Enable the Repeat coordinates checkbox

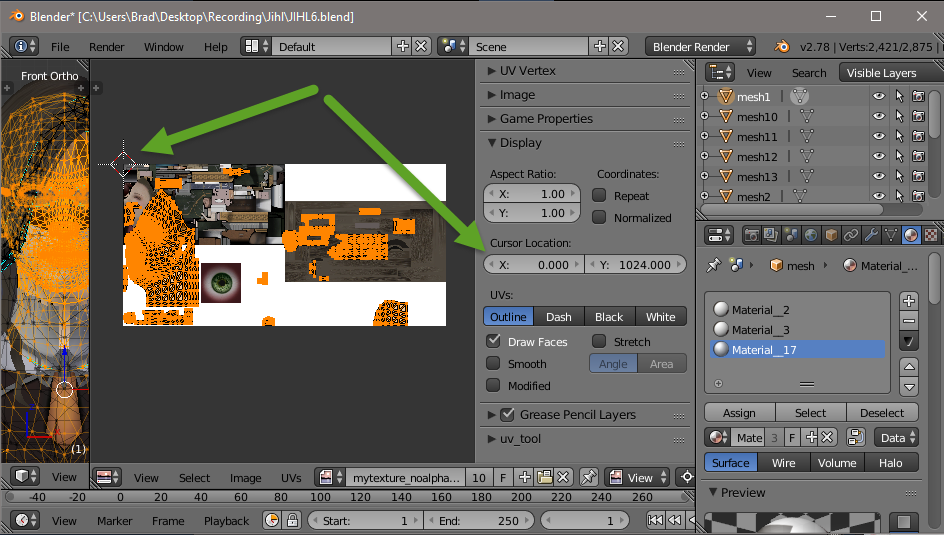pyautogui.click(x=599, y=196)
